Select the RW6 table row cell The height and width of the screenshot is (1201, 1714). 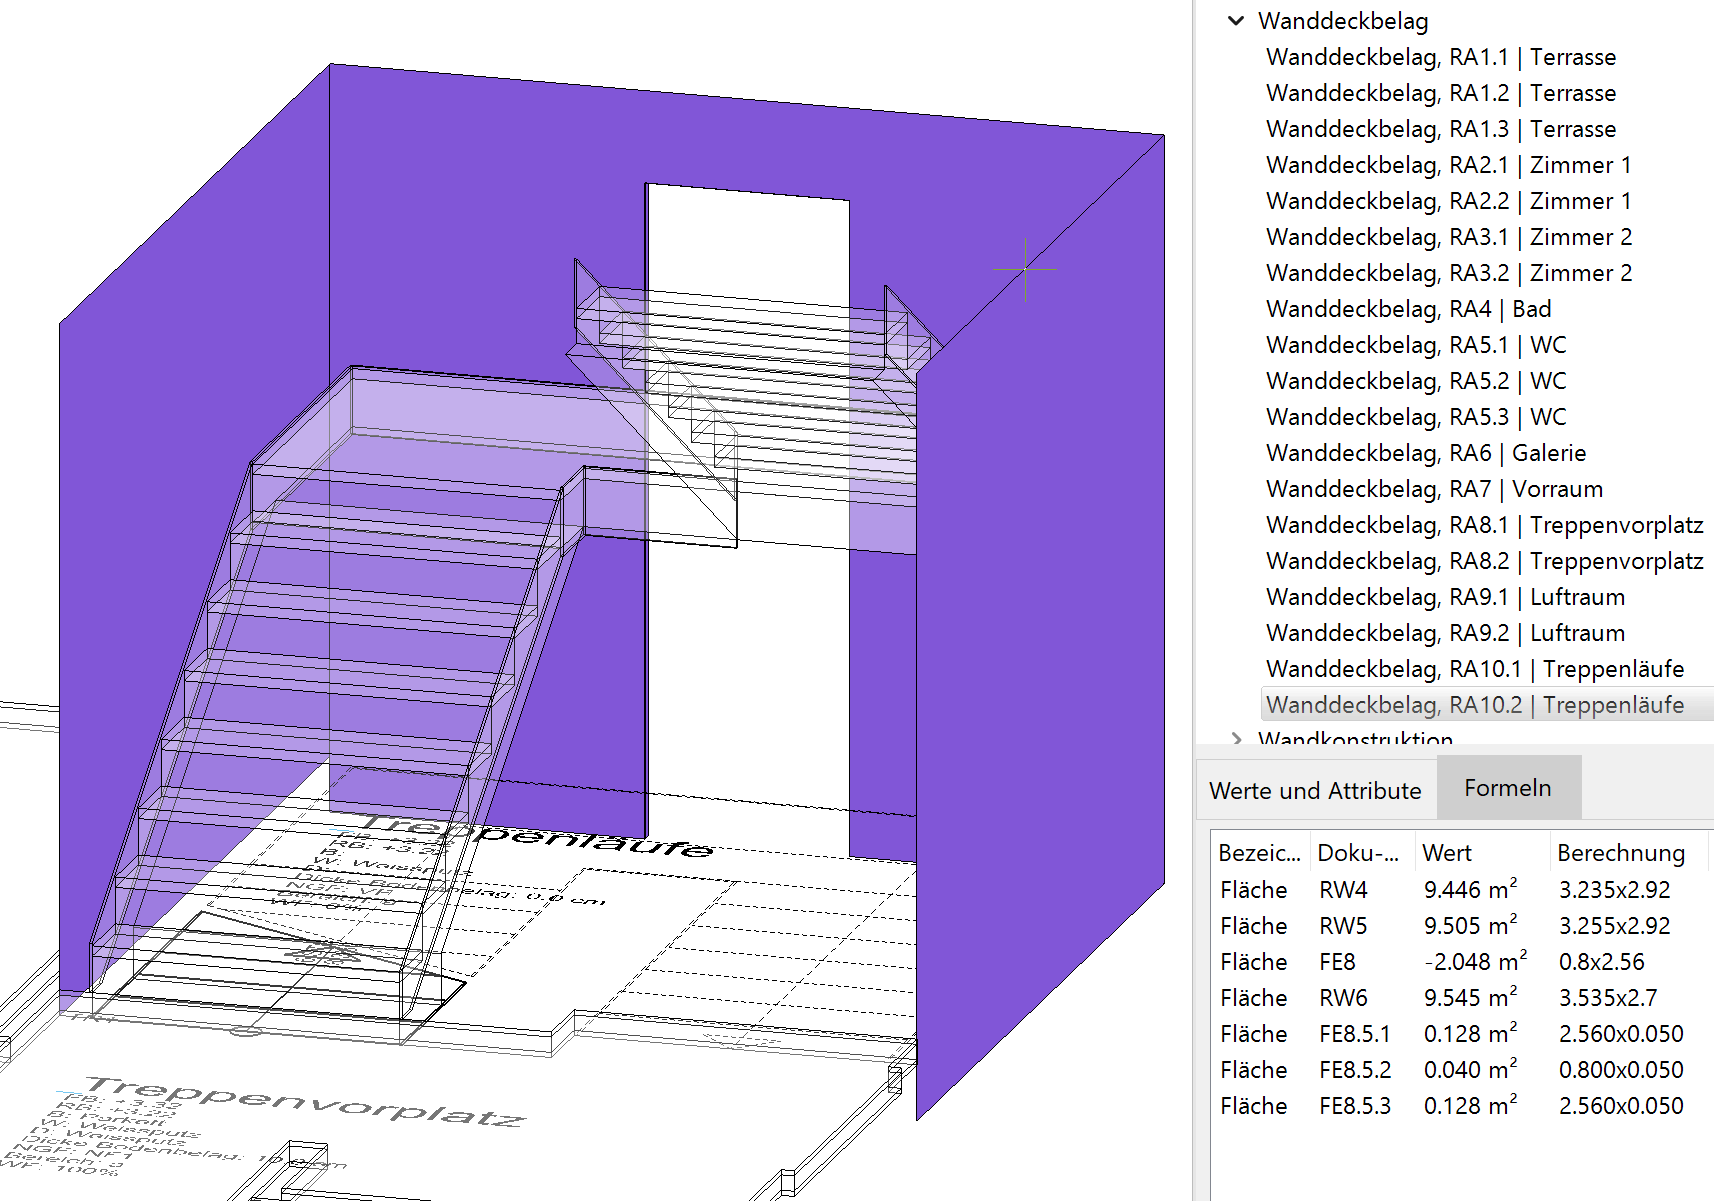click(1343, 998)
